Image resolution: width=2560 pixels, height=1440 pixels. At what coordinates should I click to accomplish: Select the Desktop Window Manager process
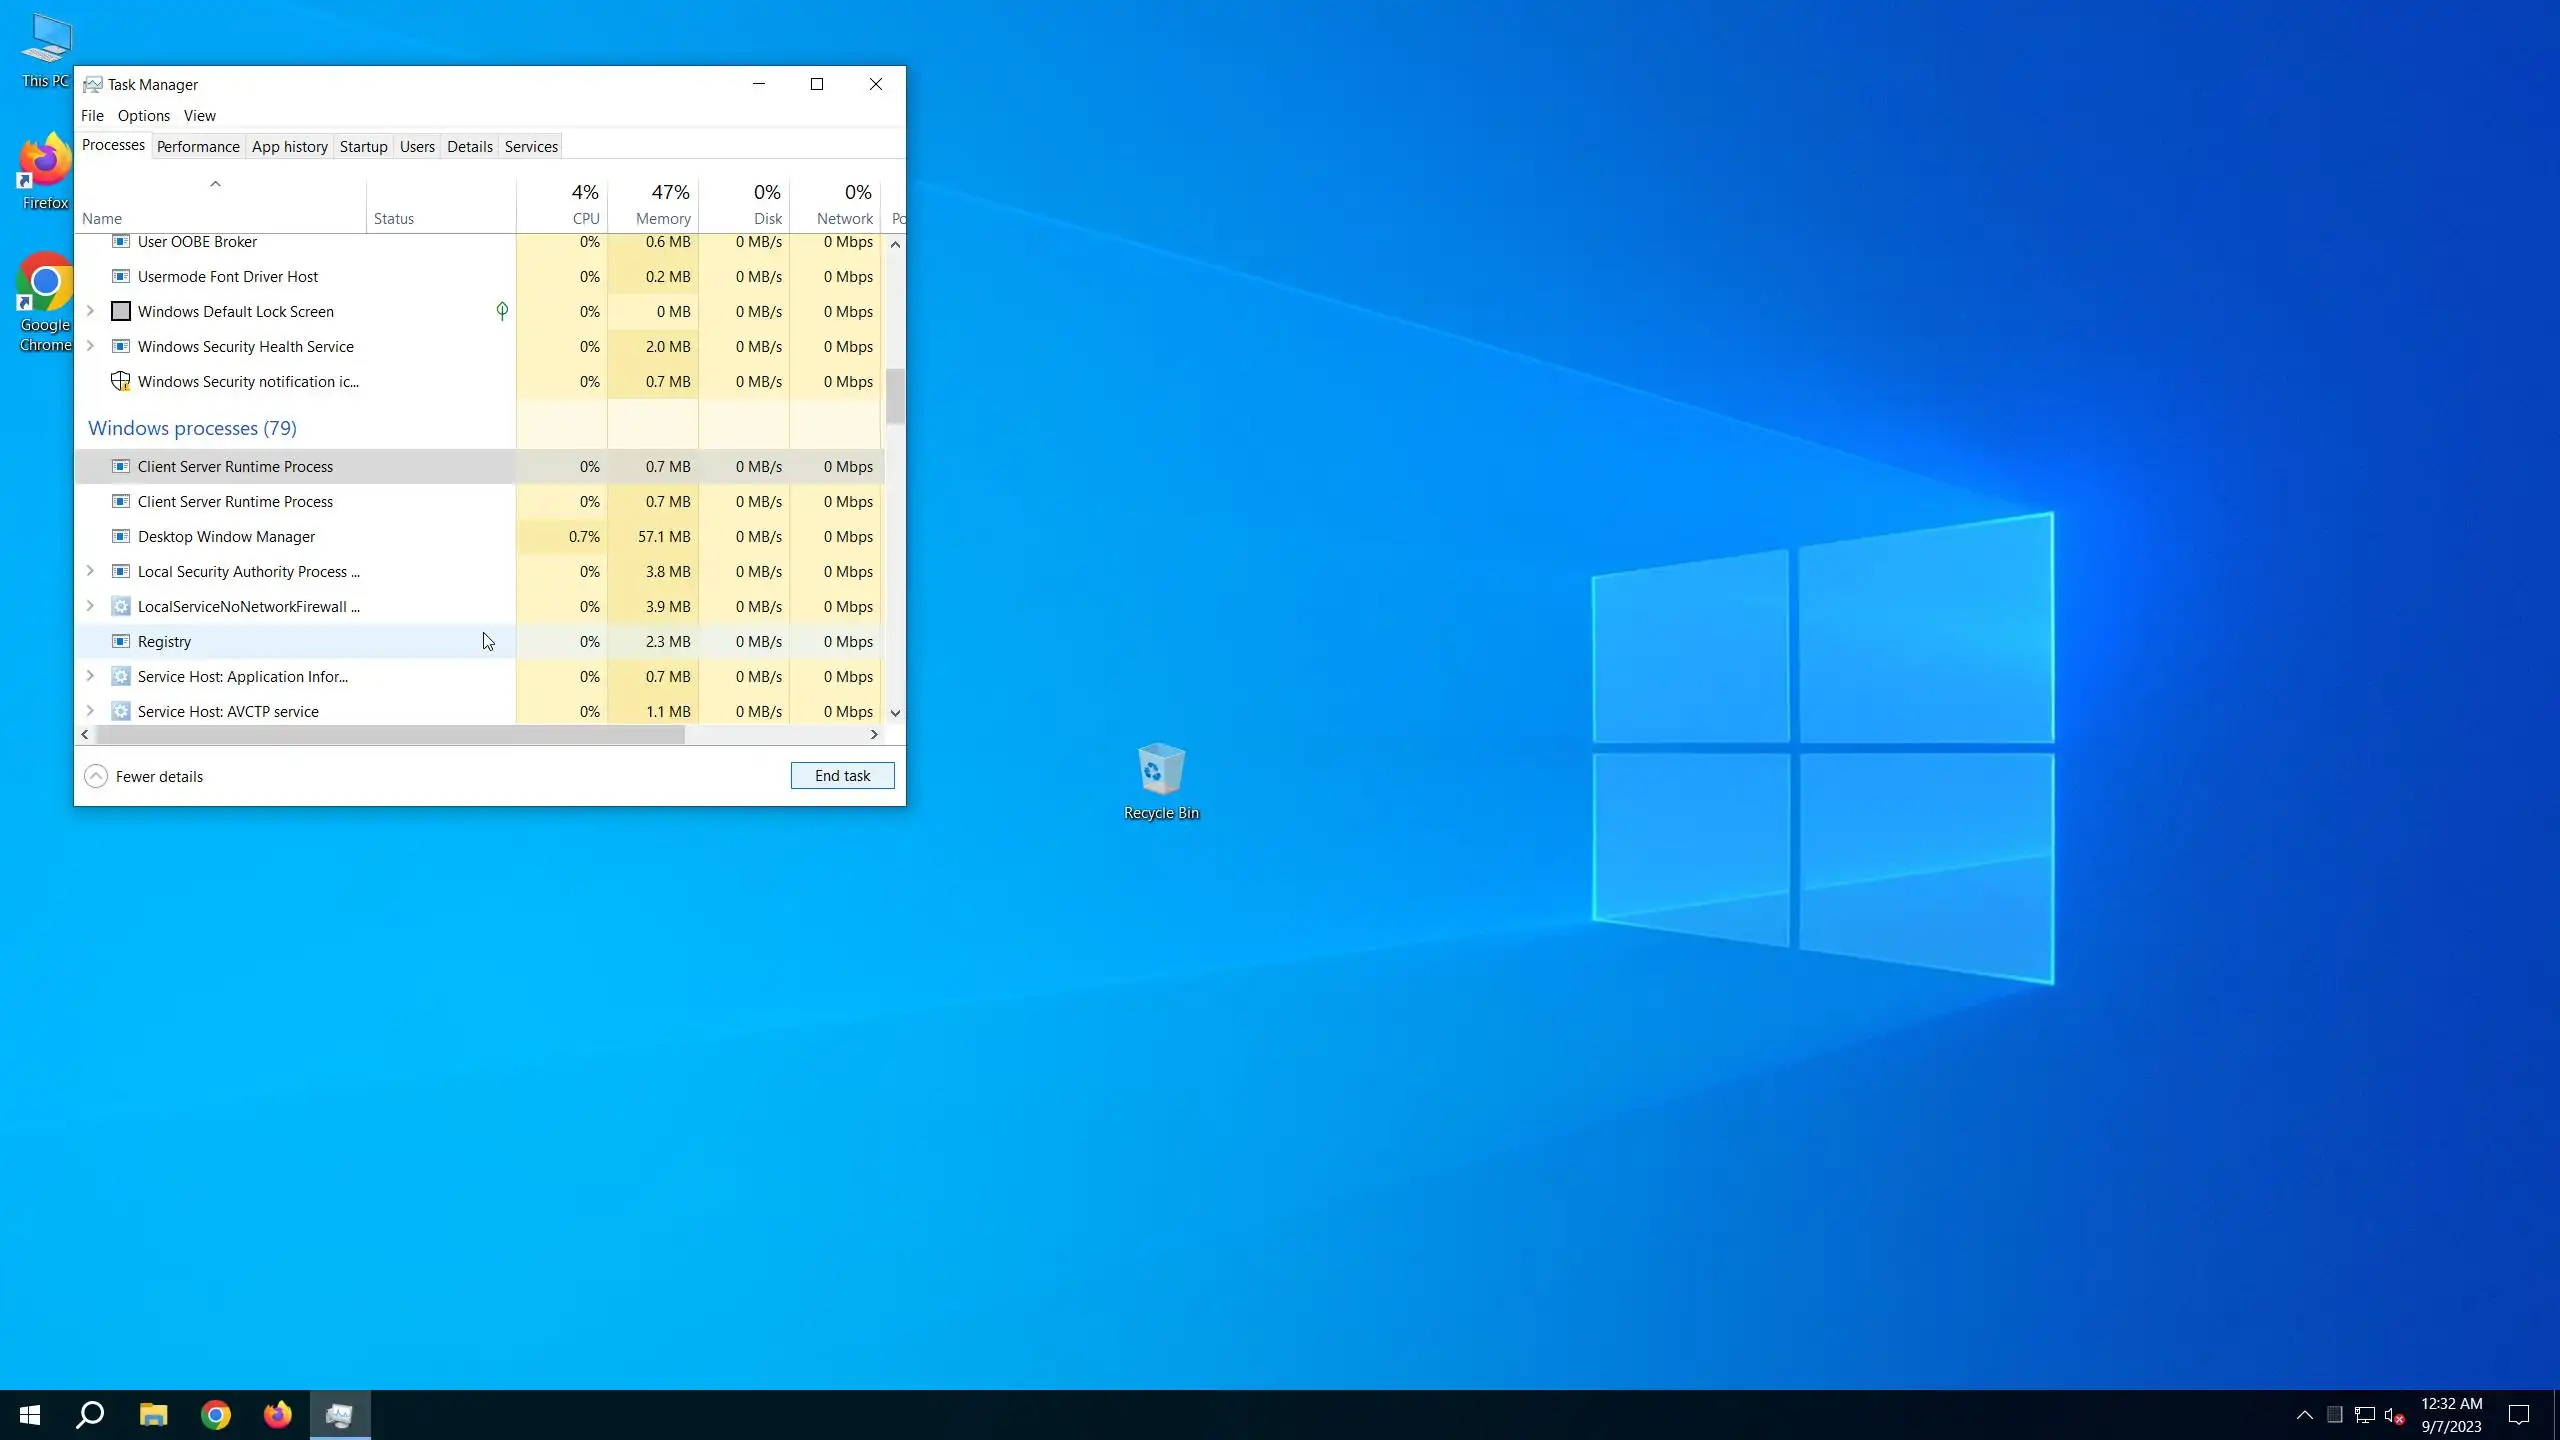tap(226, 537)
